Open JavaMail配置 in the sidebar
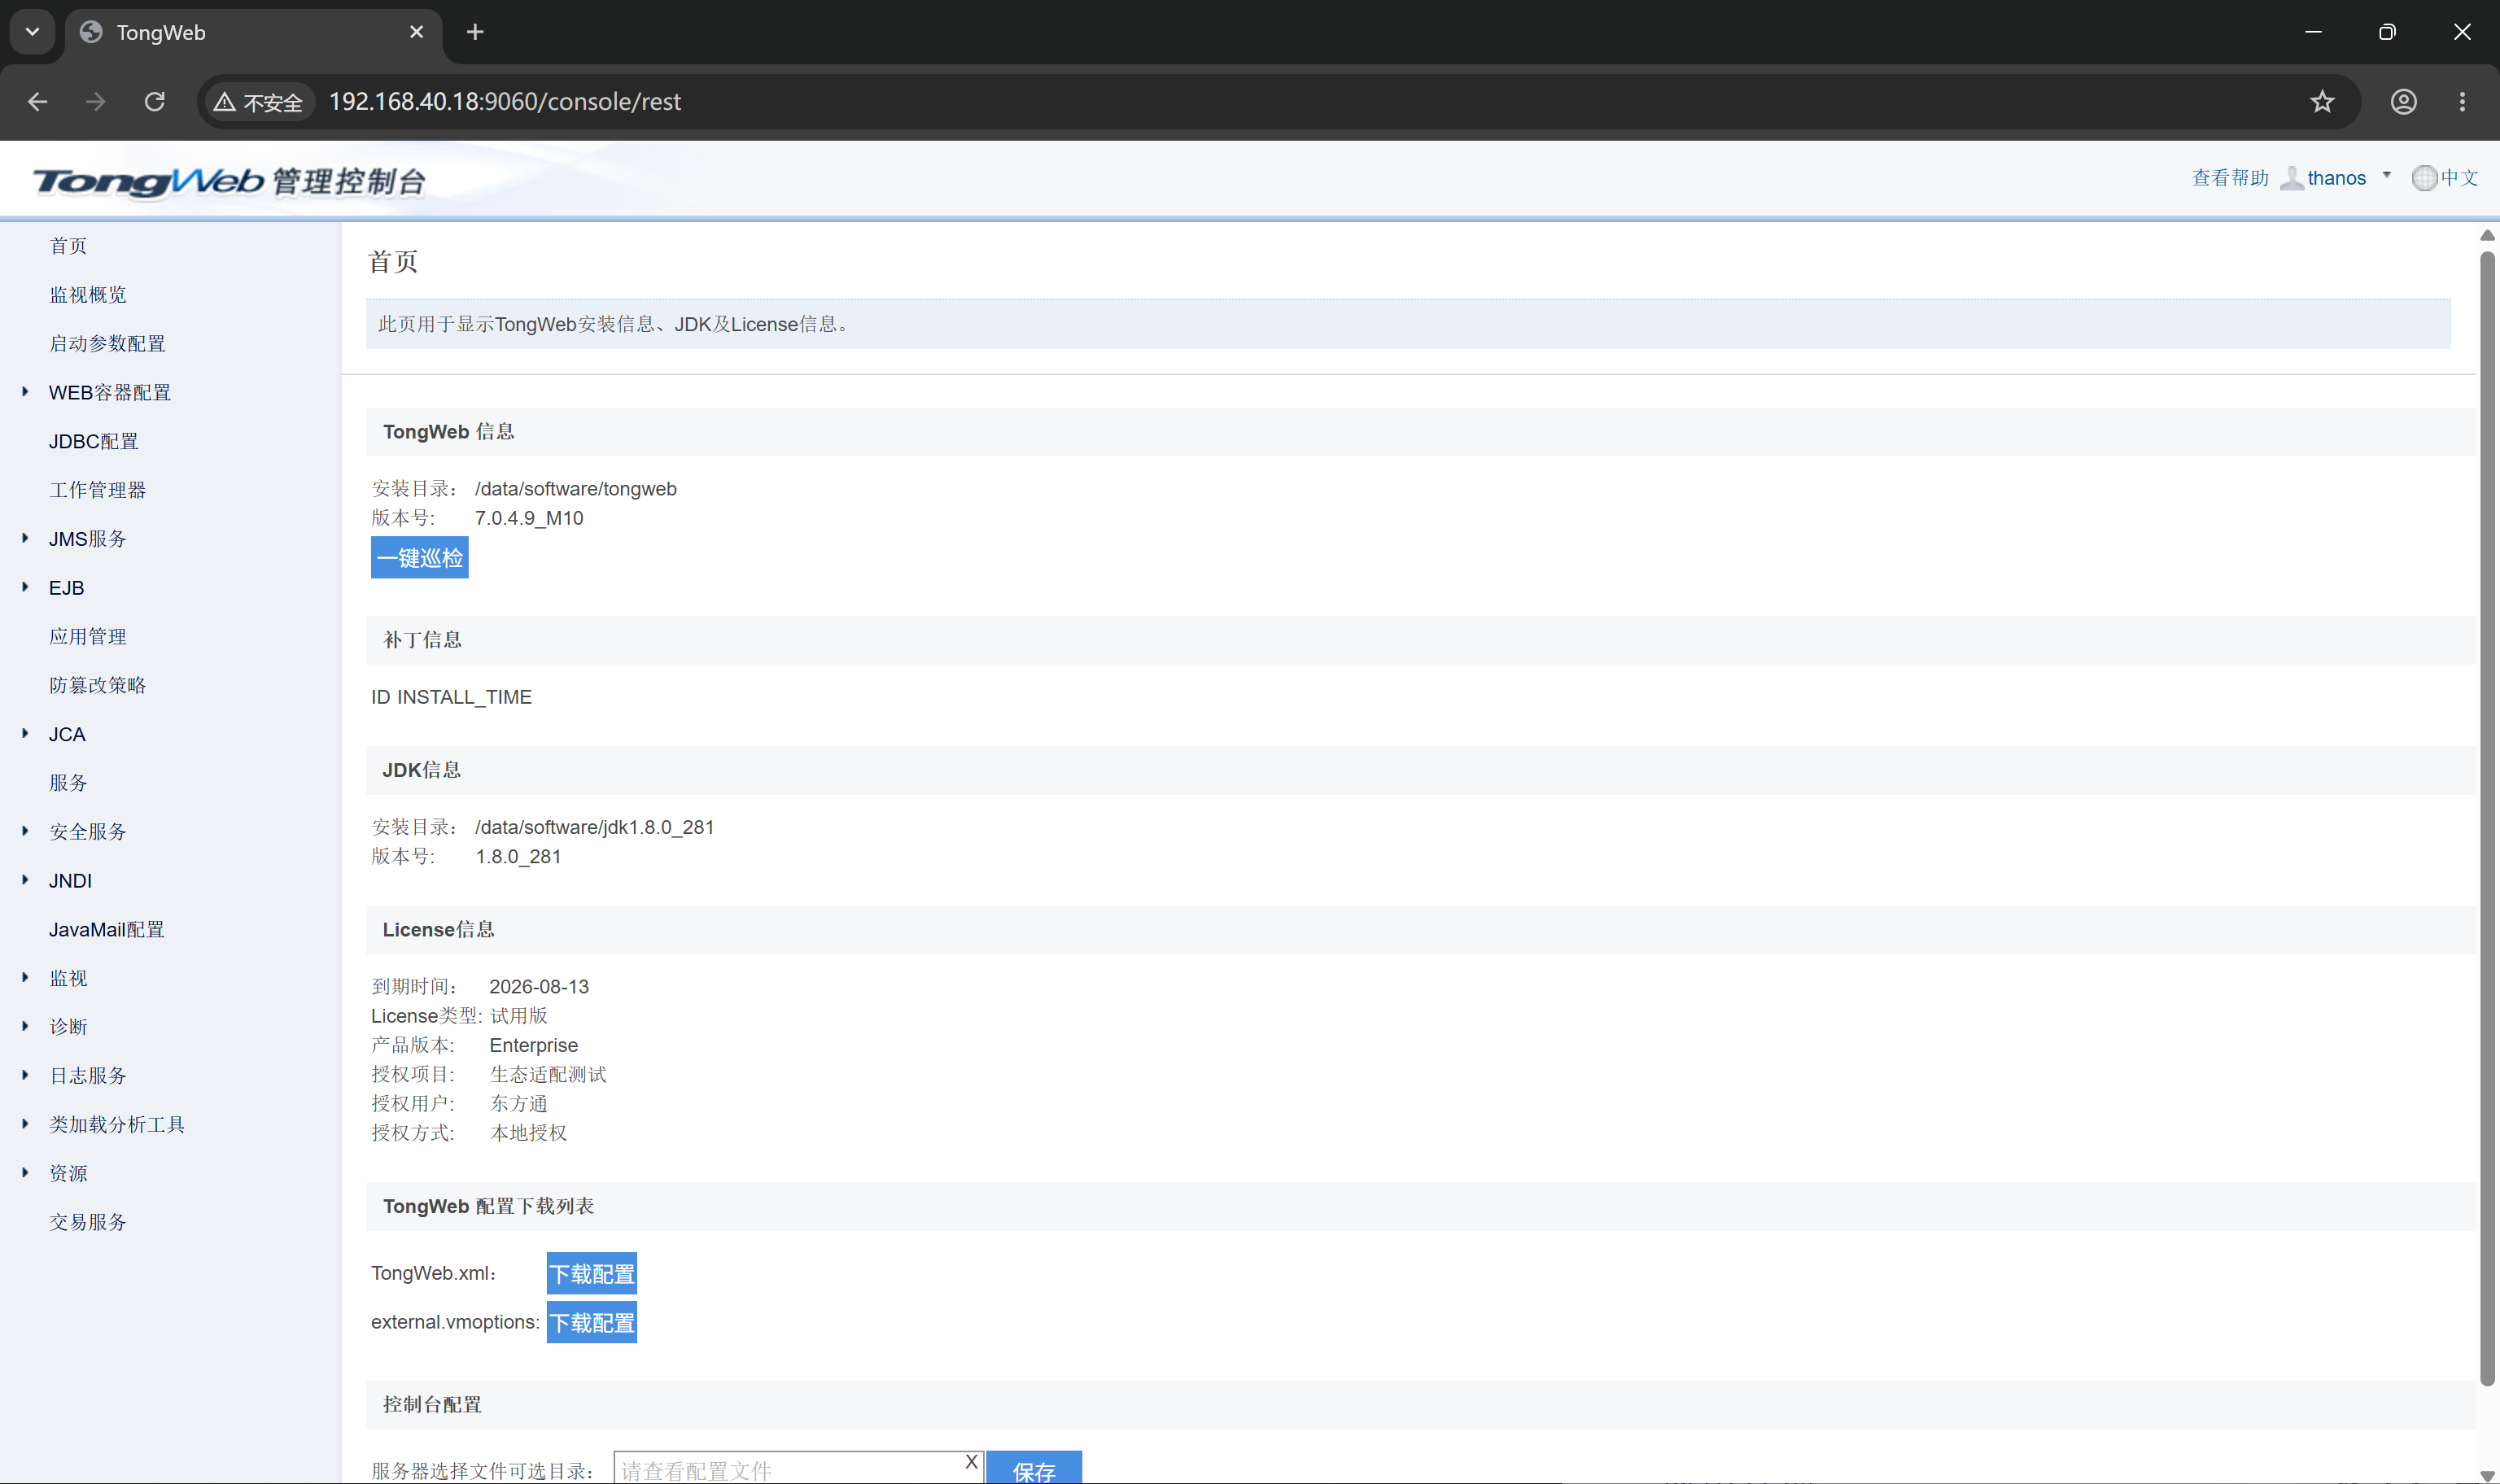2500x1484 pixels. [x=107, y=930]
